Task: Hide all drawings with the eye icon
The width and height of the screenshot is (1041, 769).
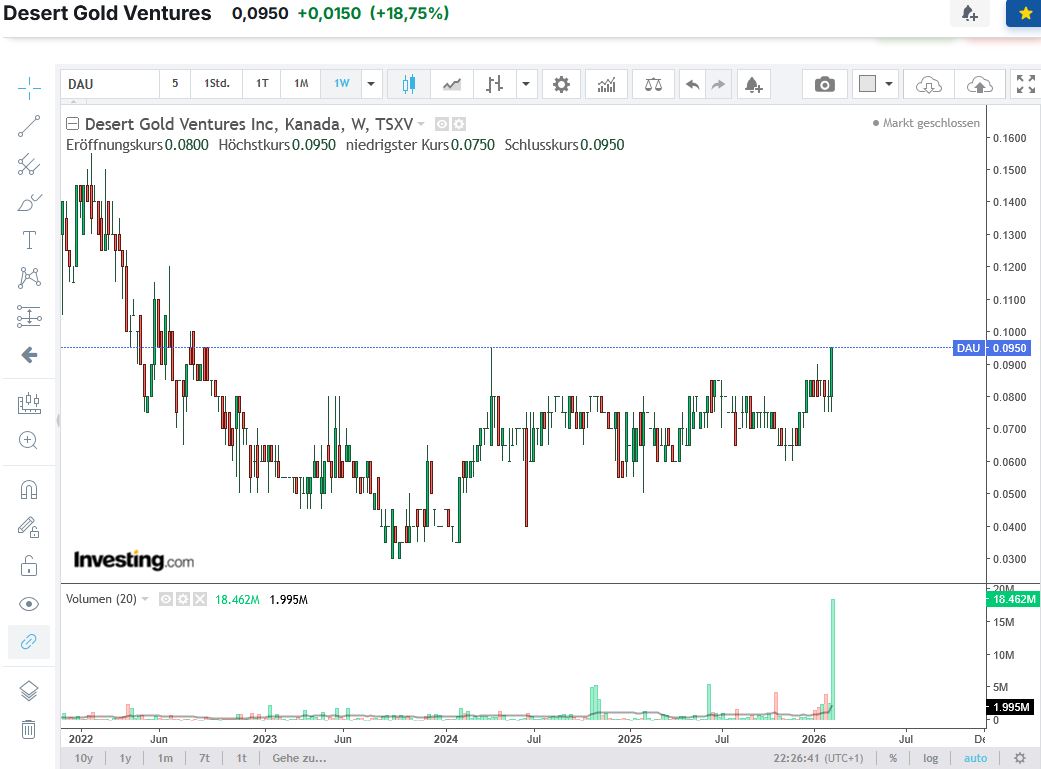Action: coord(29,604)
